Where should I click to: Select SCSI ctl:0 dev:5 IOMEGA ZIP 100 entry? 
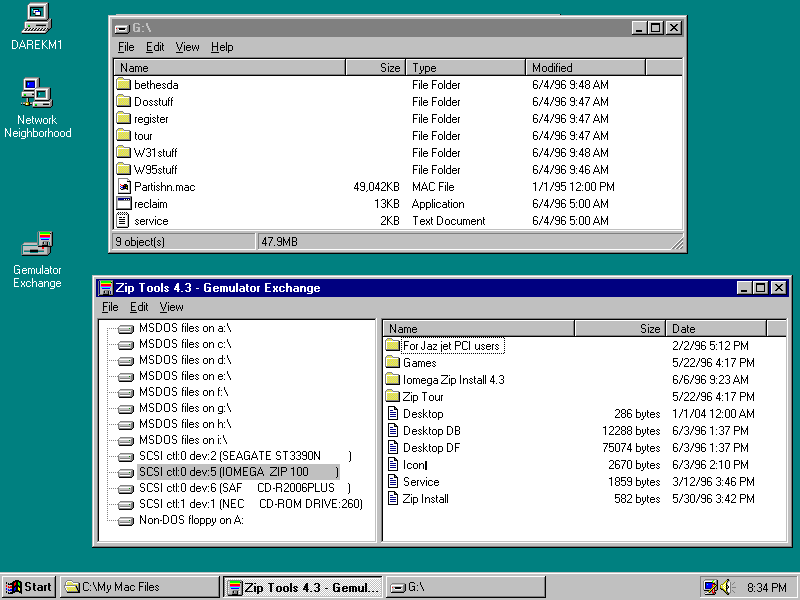tap(238, 471)
